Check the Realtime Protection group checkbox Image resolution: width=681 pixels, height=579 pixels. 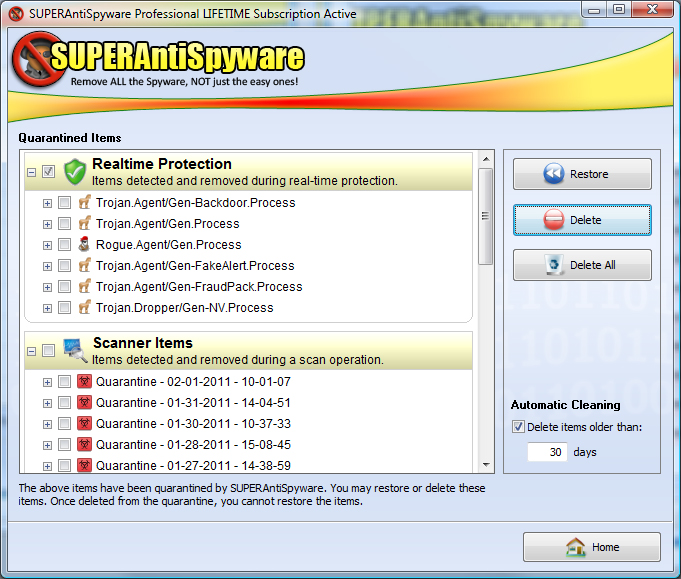pyautogui.click(x=49, y=172)
